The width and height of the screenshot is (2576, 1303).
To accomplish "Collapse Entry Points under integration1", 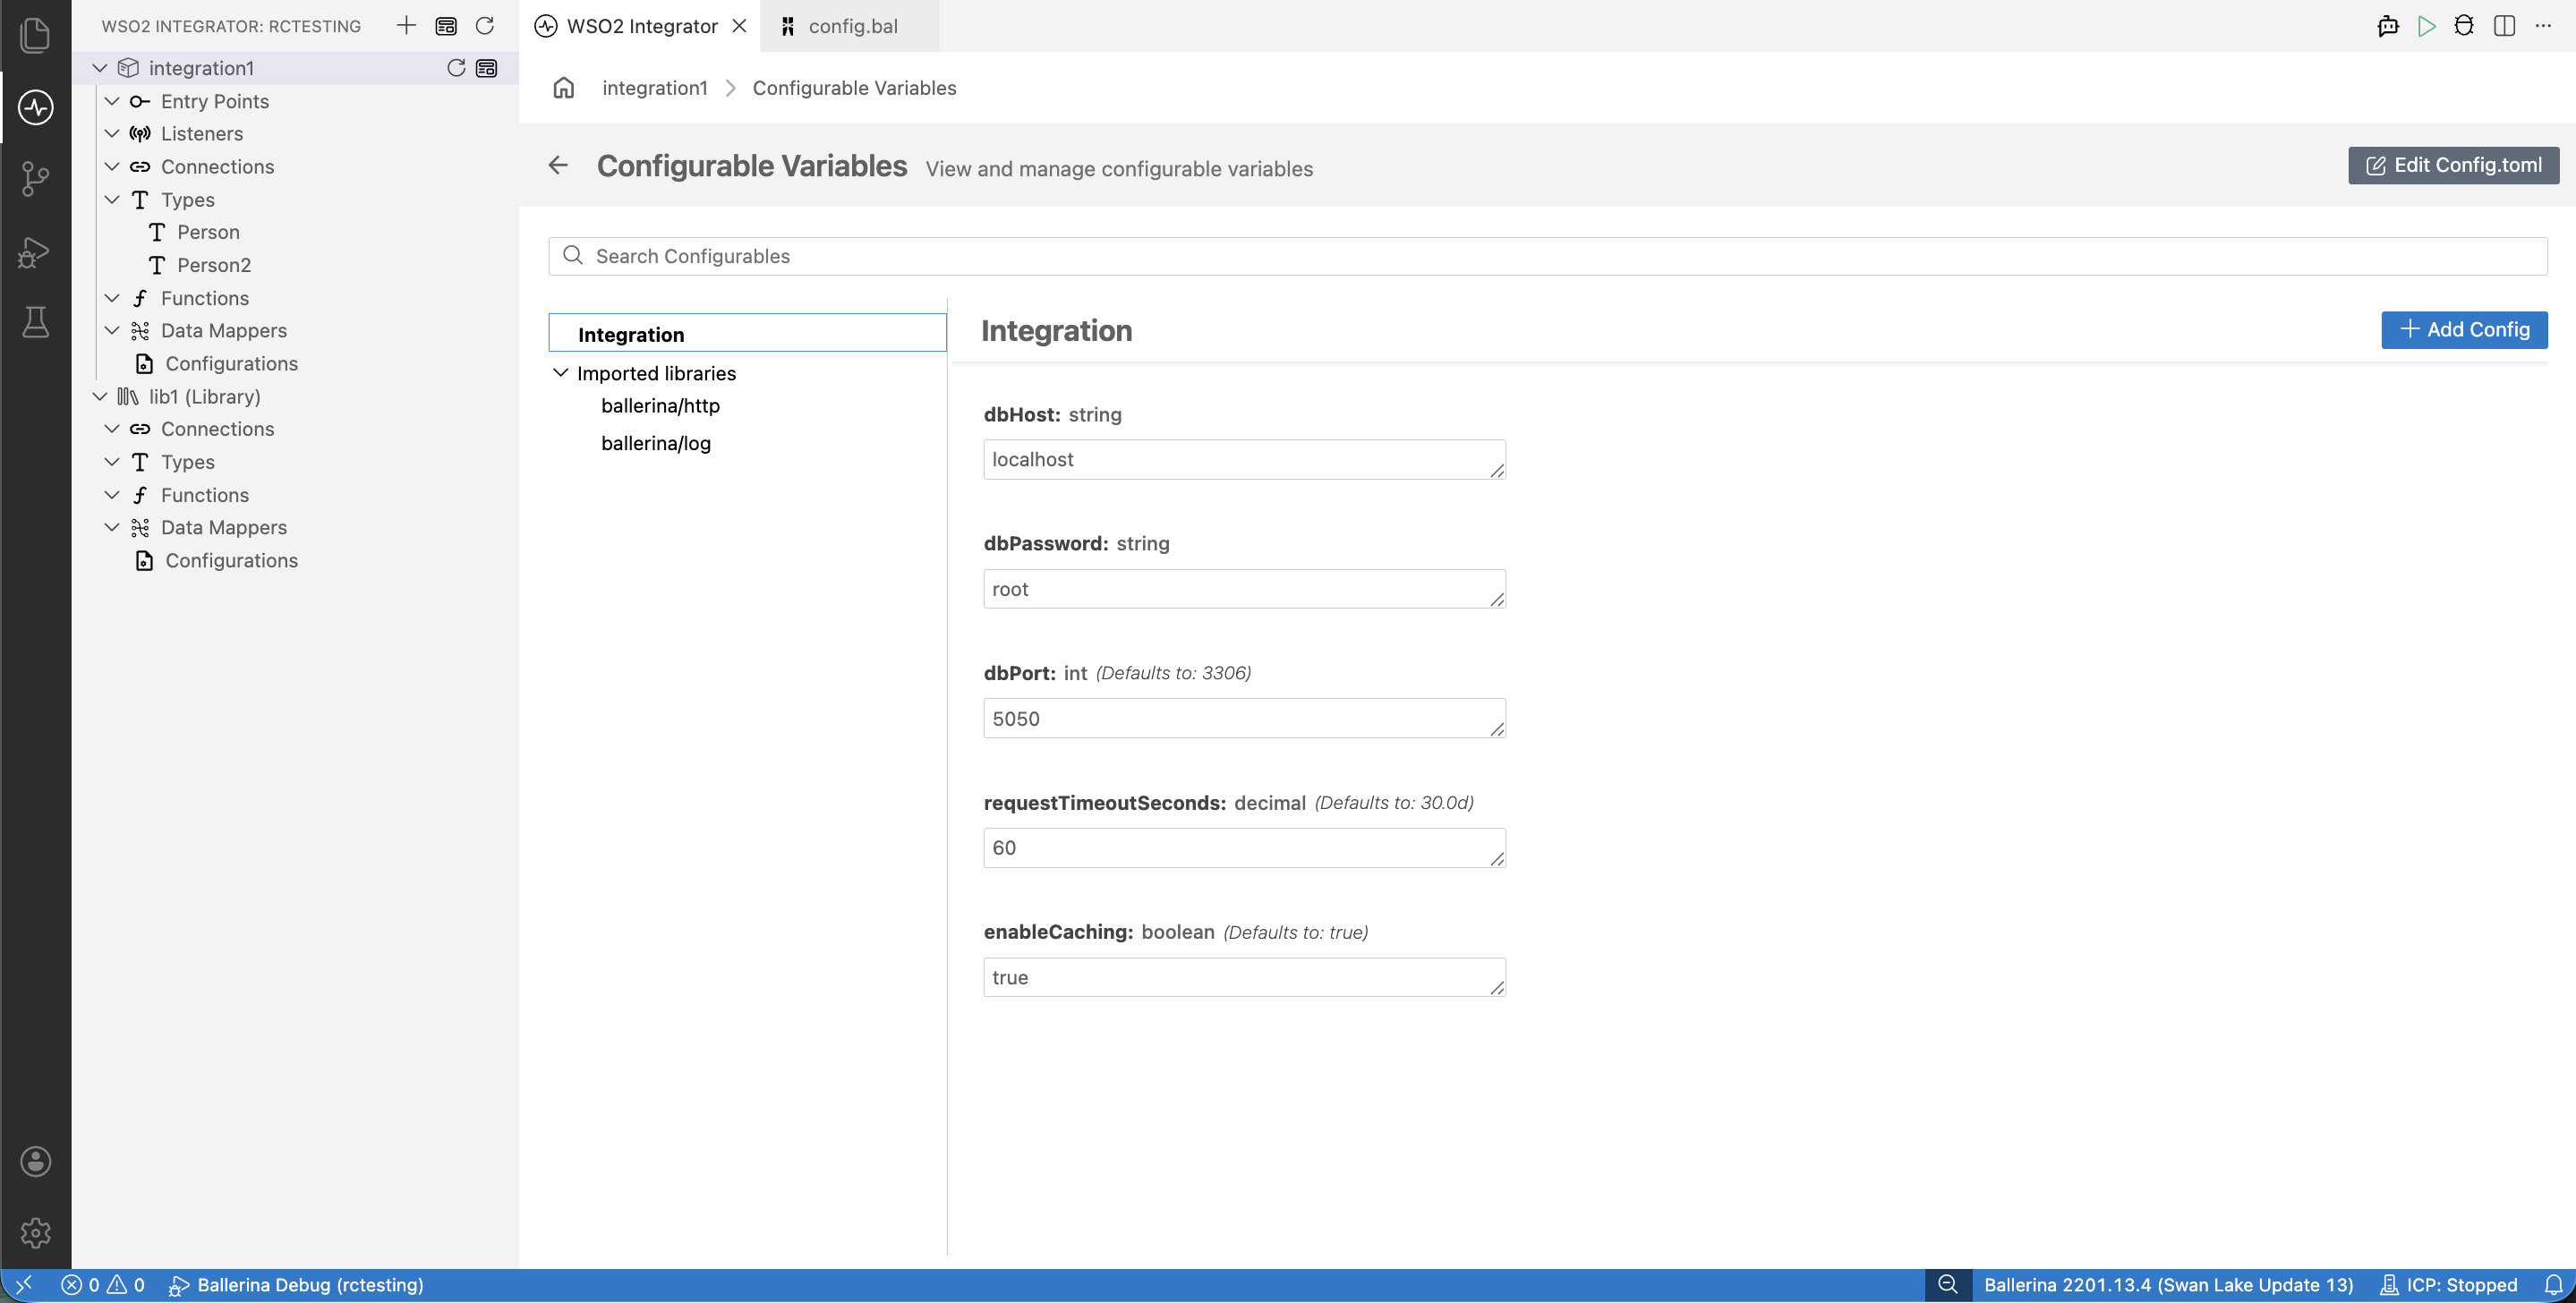I will (112, 101).
